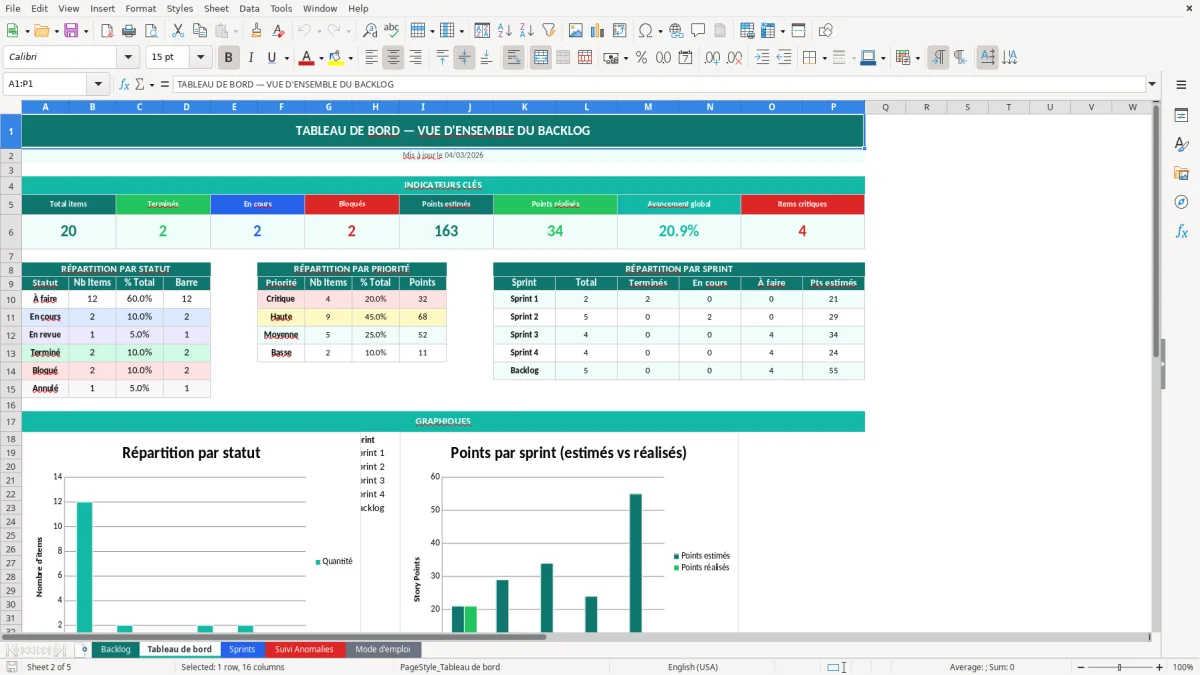Open Find & Replace tool
The width and height of the screenshot is (1200, 675).
pos(369,31)
